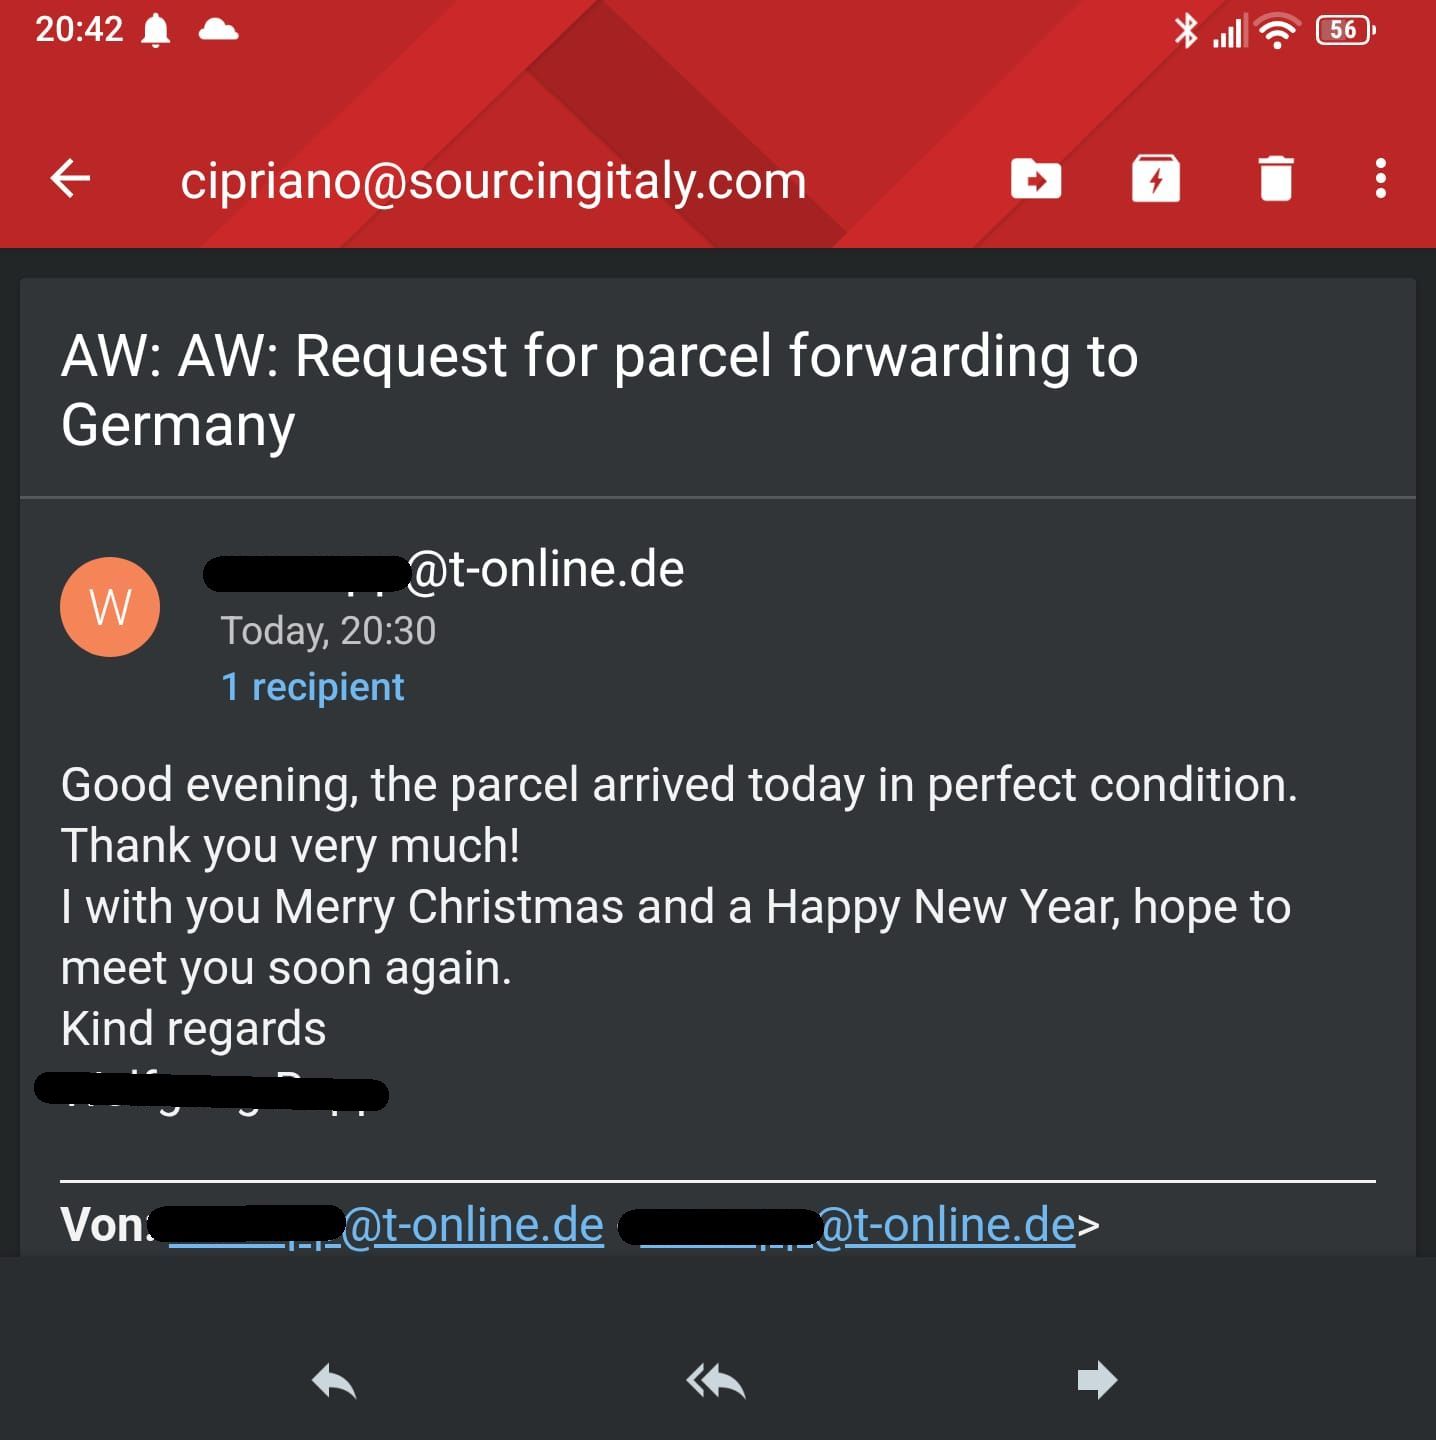Screen dimensions: 1436x1440
Task: Delete this email with trash icon
Action: [x=1275, y=180]
